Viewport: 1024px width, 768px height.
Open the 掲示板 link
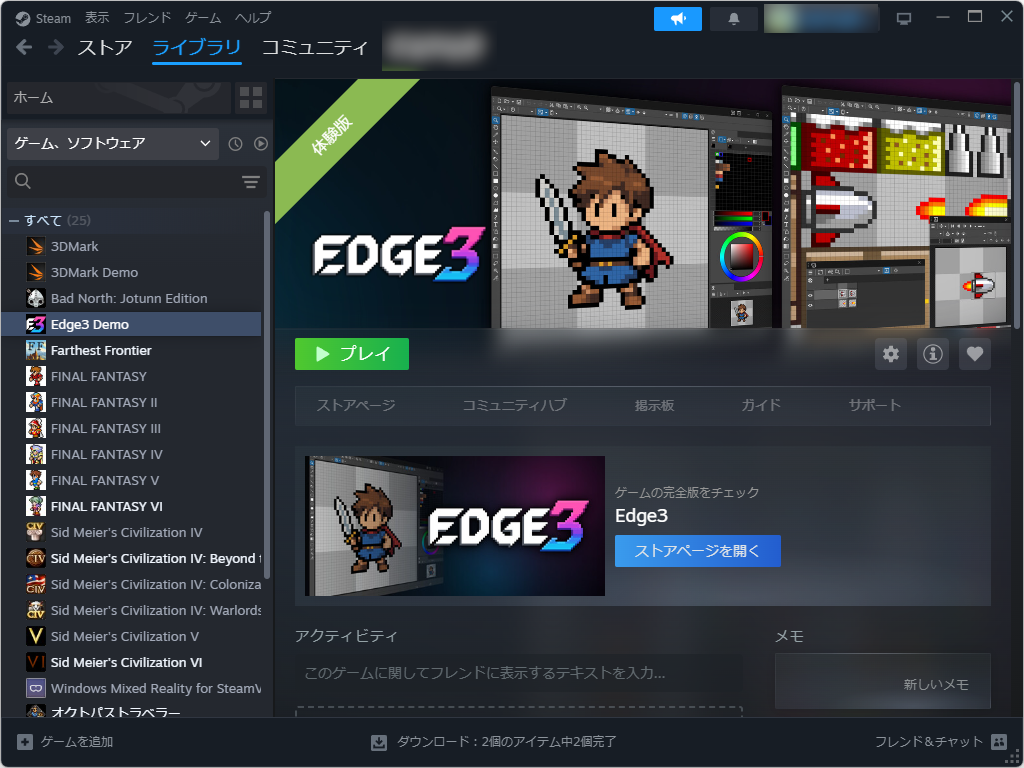tap(654, 406)
